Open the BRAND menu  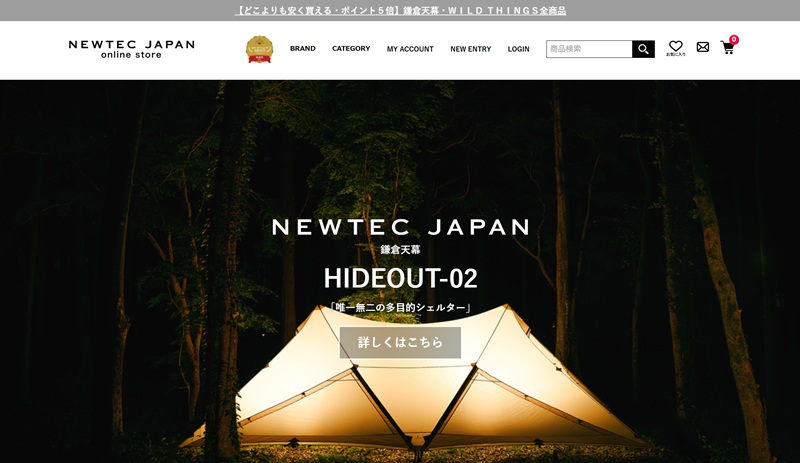(x=303, y=48)
